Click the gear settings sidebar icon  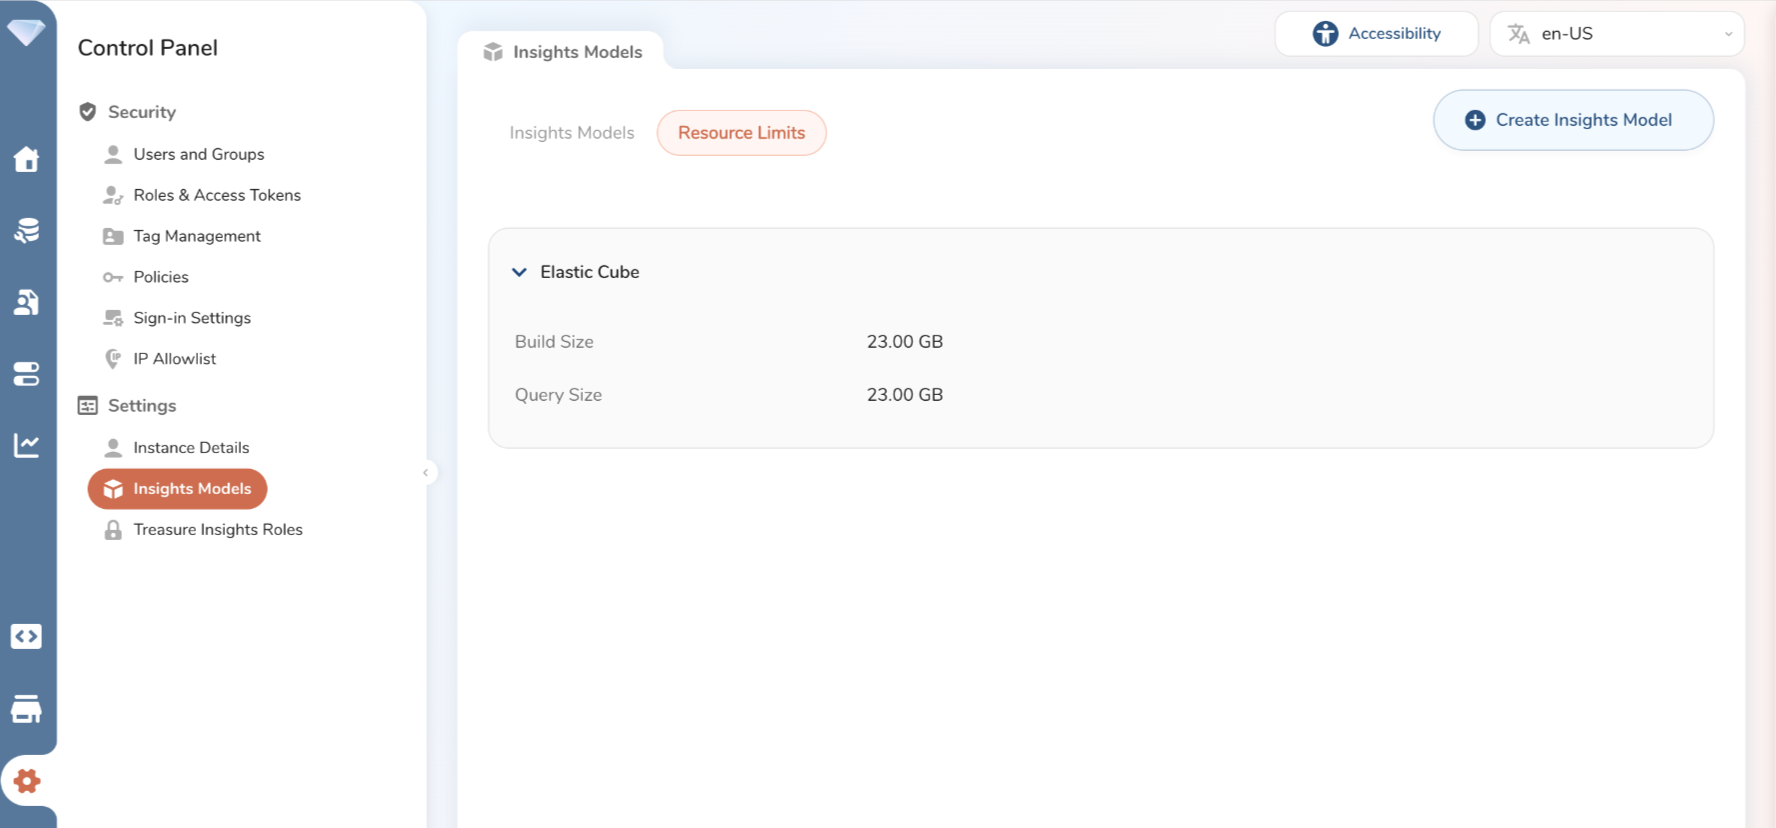(x=27, y=781)
